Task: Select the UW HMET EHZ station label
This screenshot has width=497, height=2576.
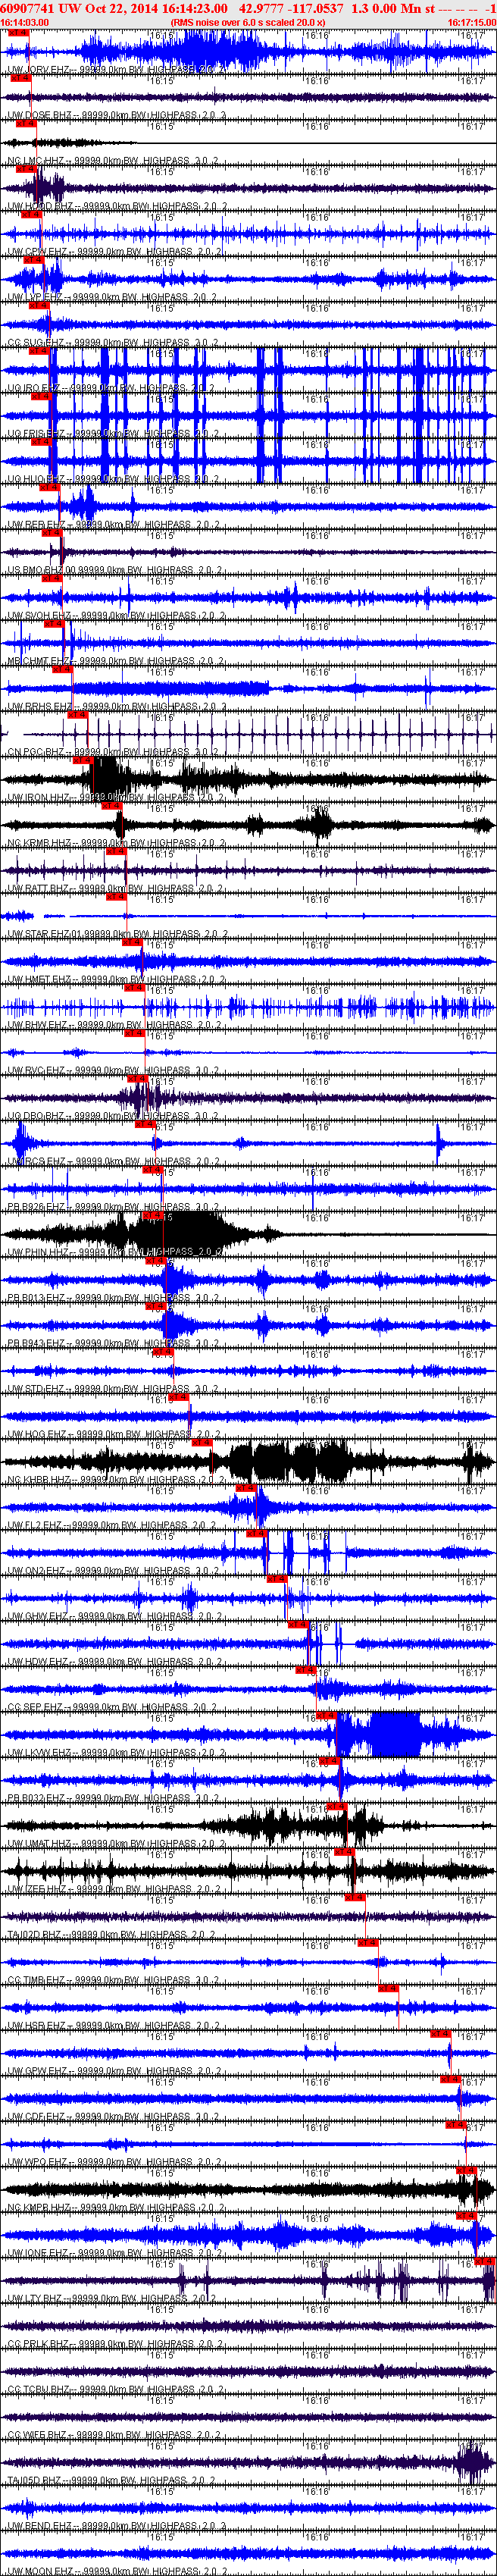Action: tap(117, 979)
